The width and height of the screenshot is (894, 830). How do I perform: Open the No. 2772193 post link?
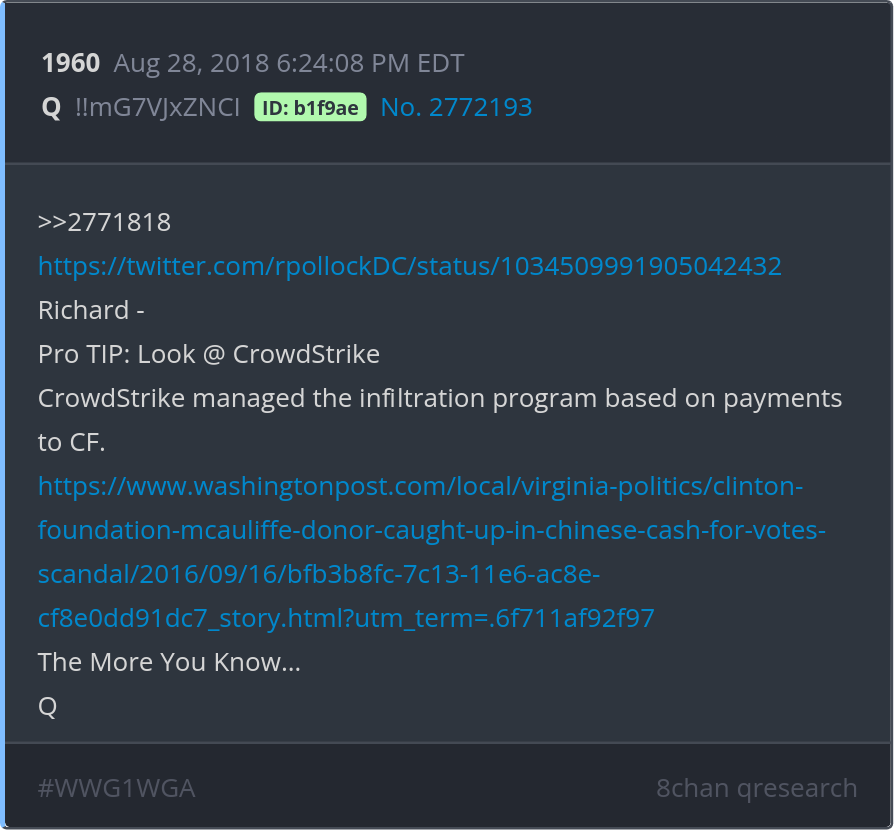pos(456,108)
